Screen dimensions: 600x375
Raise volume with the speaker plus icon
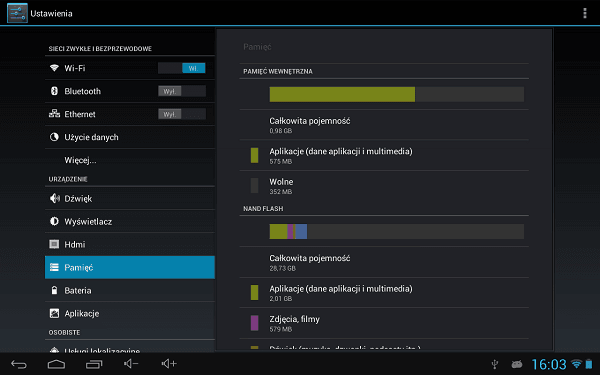pos(169,364)
